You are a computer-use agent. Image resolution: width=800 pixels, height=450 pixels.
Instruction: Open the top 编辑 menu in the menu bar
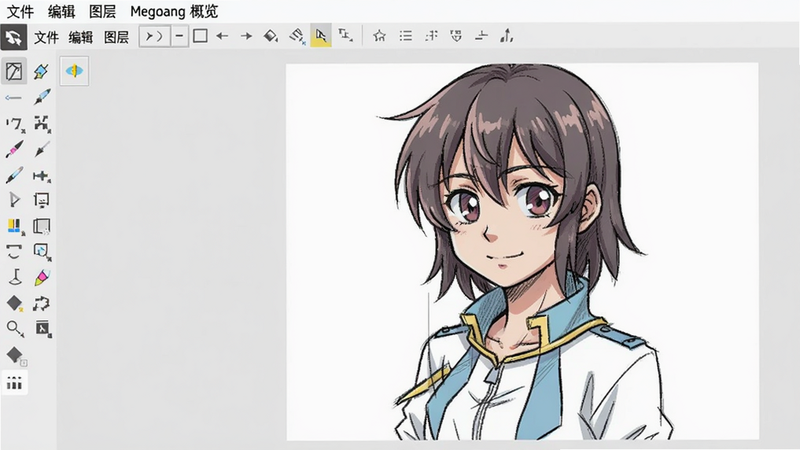click(x=62, y=11)
